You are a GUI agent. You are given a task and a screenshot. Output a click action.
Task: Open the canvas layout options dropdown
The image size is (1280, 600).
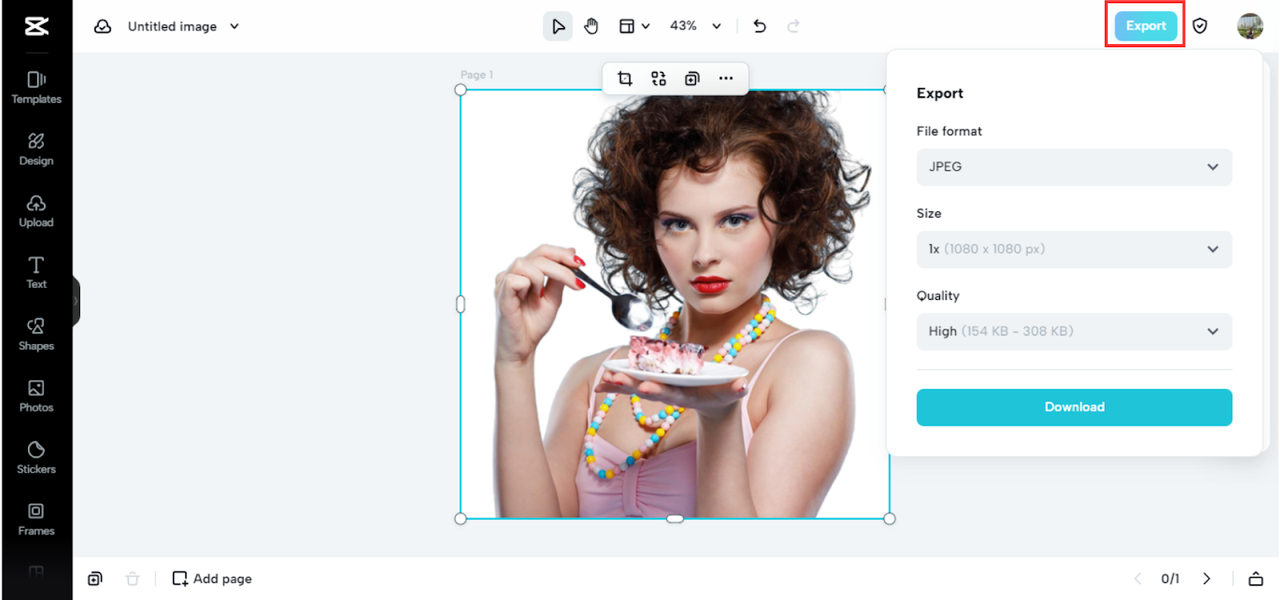point(634,26)
